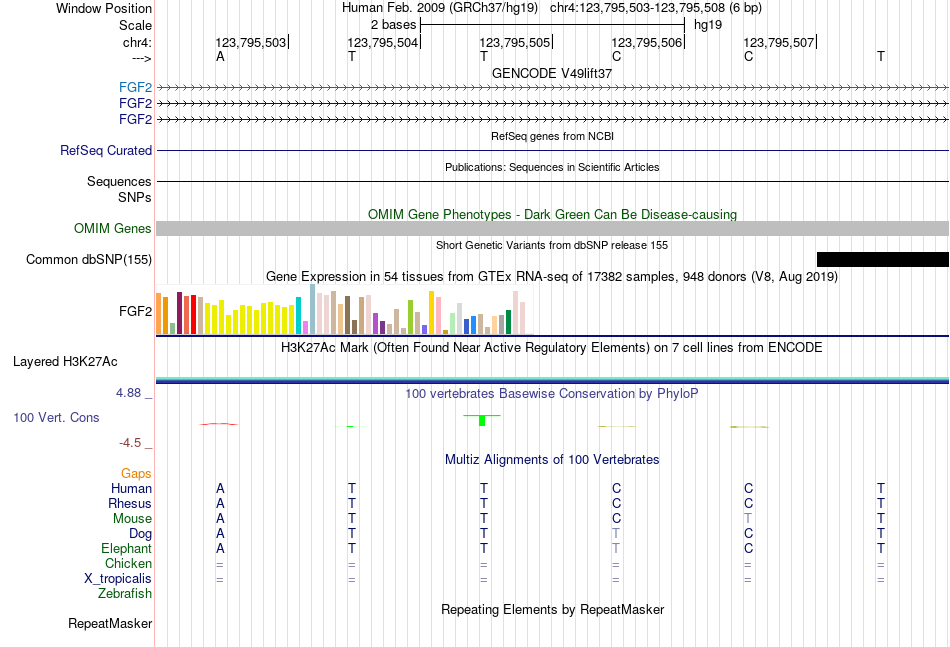Click the X_tropicalis species row label
The width and height of the screenshot is (950, 647).
click(x=118, y=579)
